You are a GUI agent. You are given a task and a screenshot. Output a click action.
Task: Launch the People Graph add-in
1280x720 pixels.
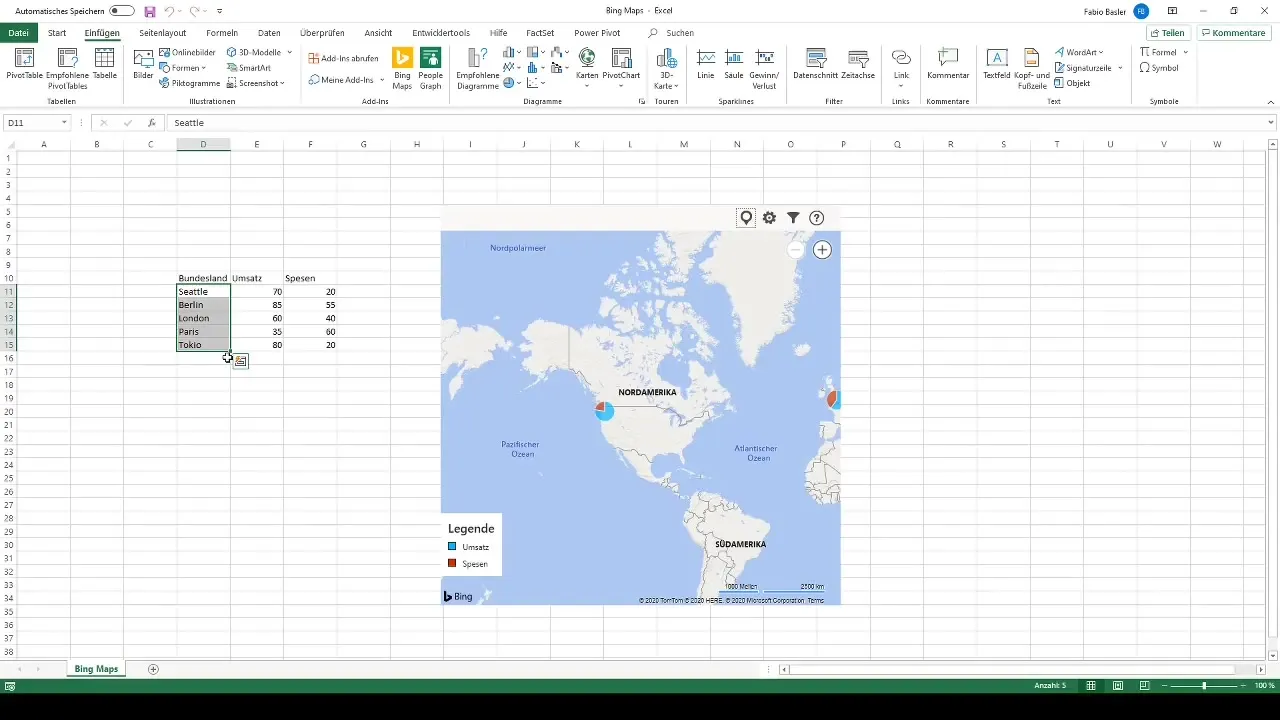pos(431,67)
